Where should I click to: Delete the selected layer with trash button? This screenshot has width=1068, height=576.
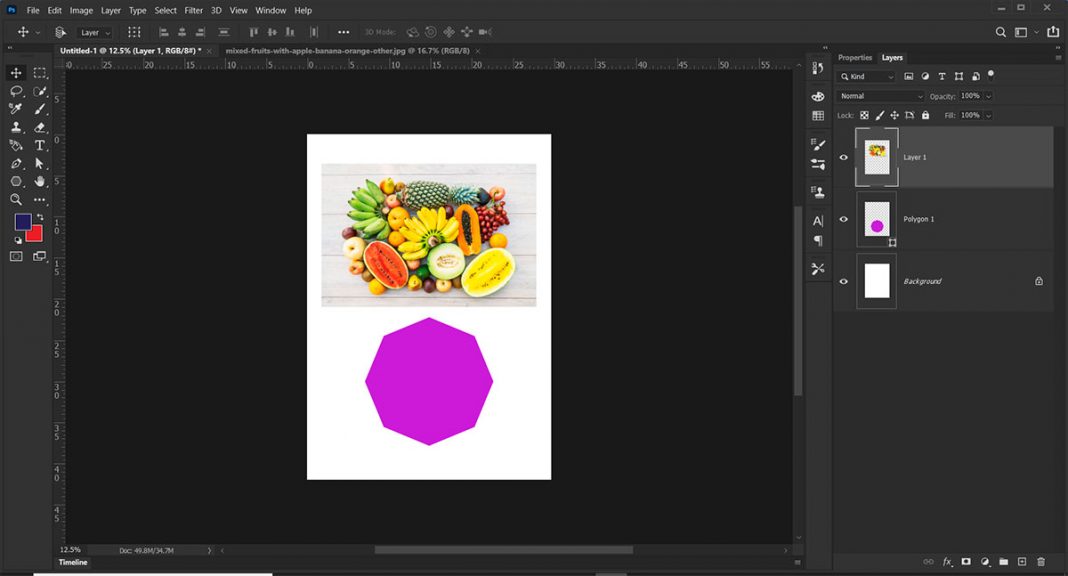pyautogui.click(x=1041, y=561)
